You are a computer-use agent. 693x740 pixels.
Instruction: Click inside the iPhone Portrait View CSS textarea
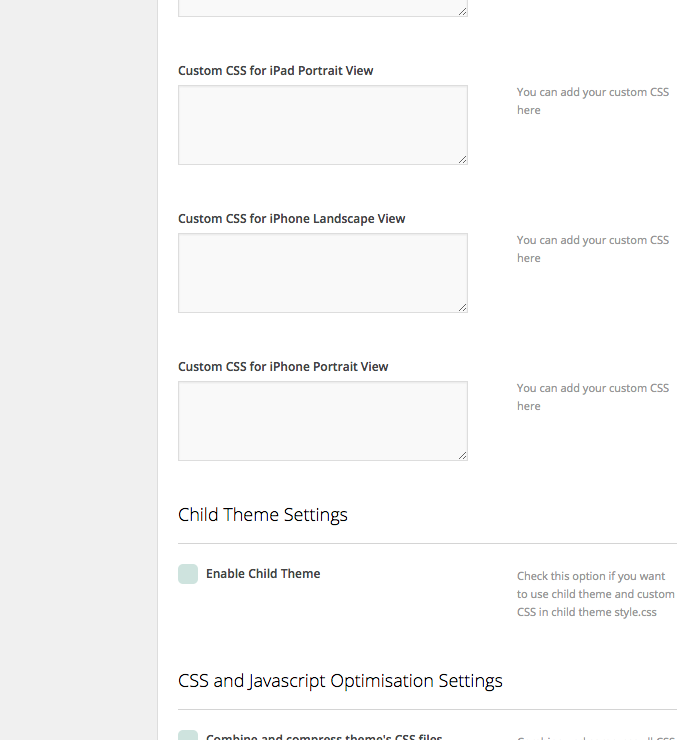click(x=323, y=421)
